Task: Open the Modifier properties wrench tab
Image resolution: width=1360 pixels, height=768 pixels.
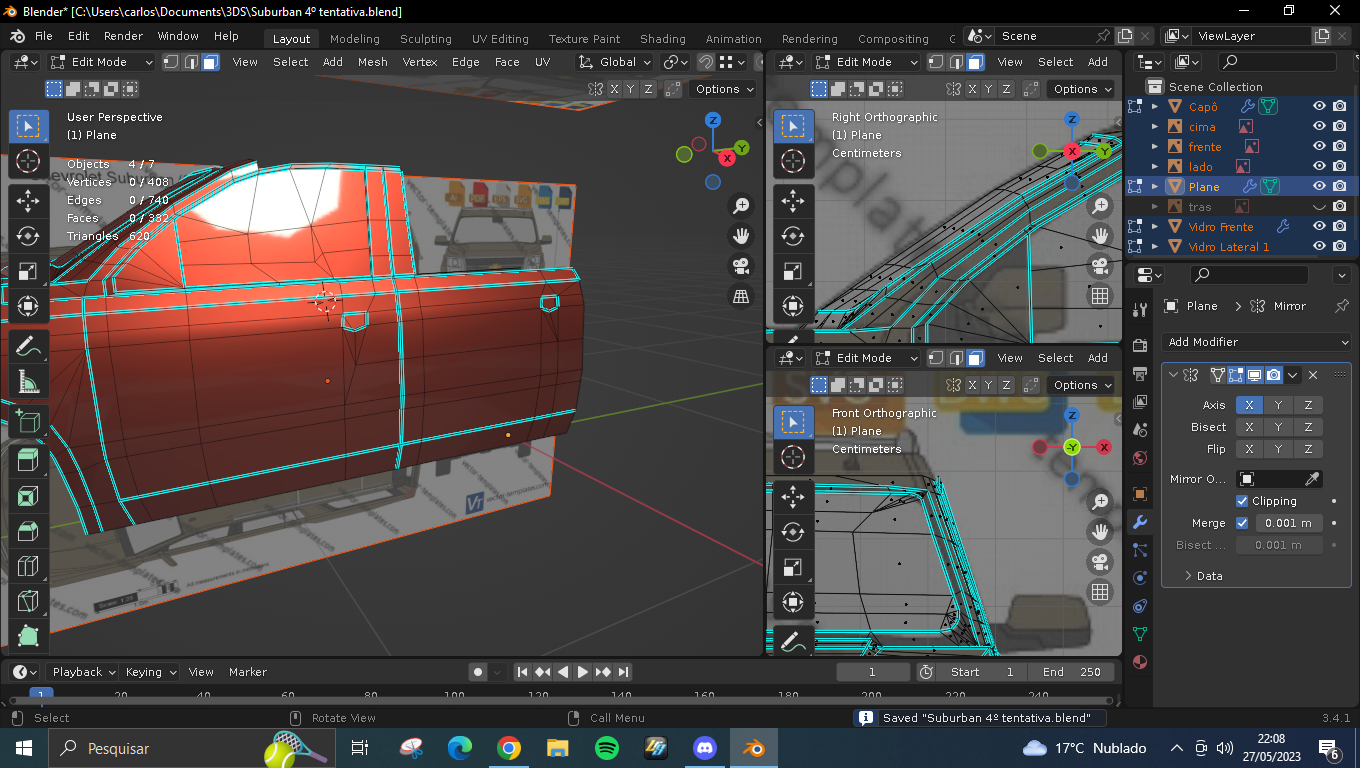Action: coord(1139,522)
